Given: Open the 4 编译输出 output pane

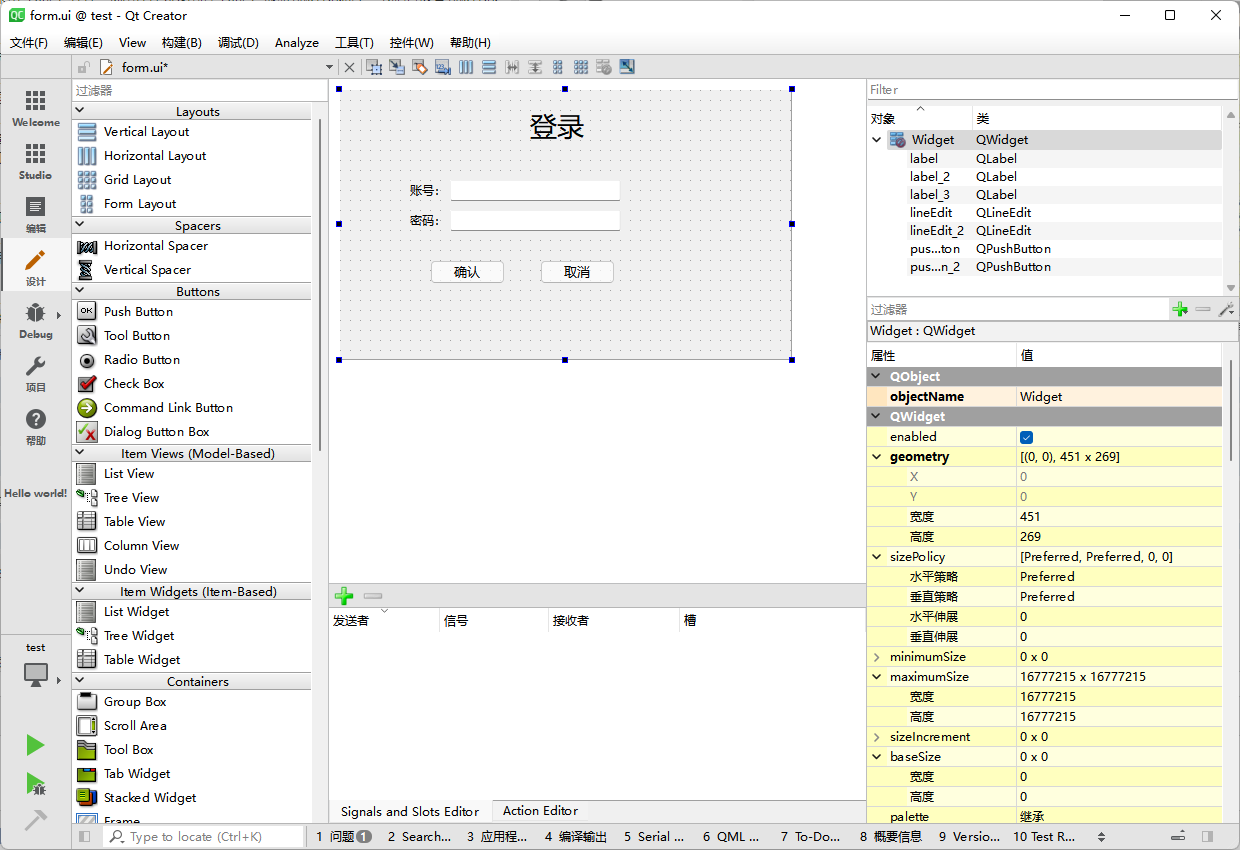Looking at the screenshot, I should click(x=575, y=837).
